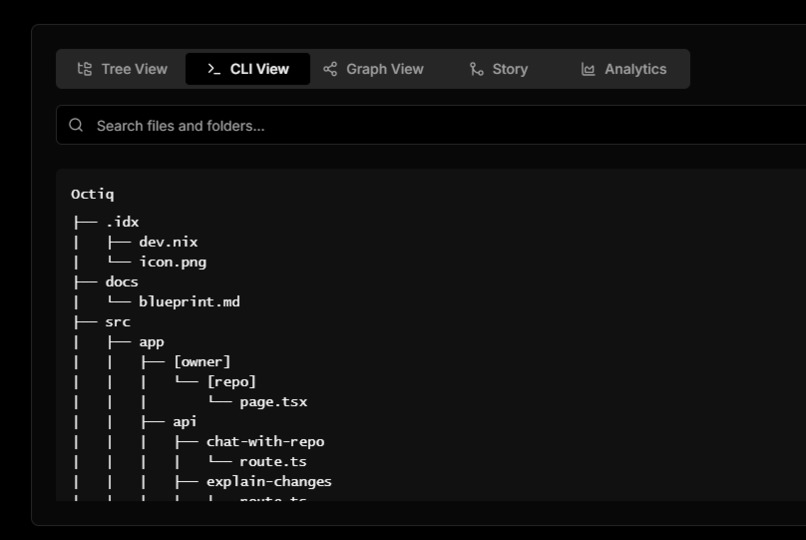Viewport: 806px width, 540px height.
Task: Focus the Search files and folders field
Action: [x=431, y=125]
